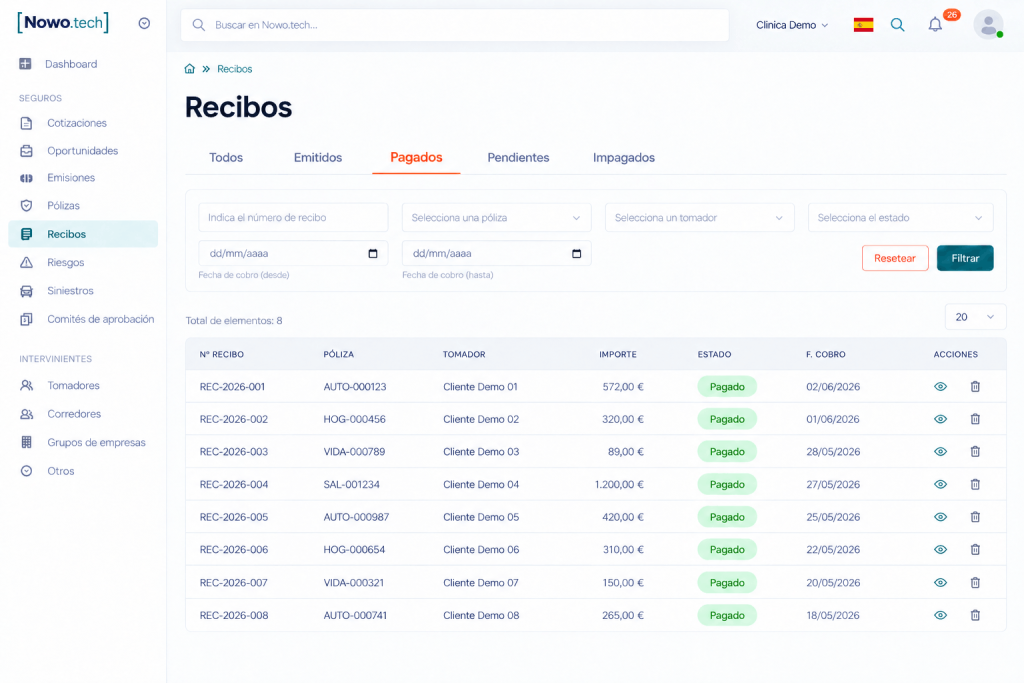View receipt REC-2026-001 with eye icon
Image resolution: width=1024 pixels, height=683 pixels.
(x=940, y=387)
